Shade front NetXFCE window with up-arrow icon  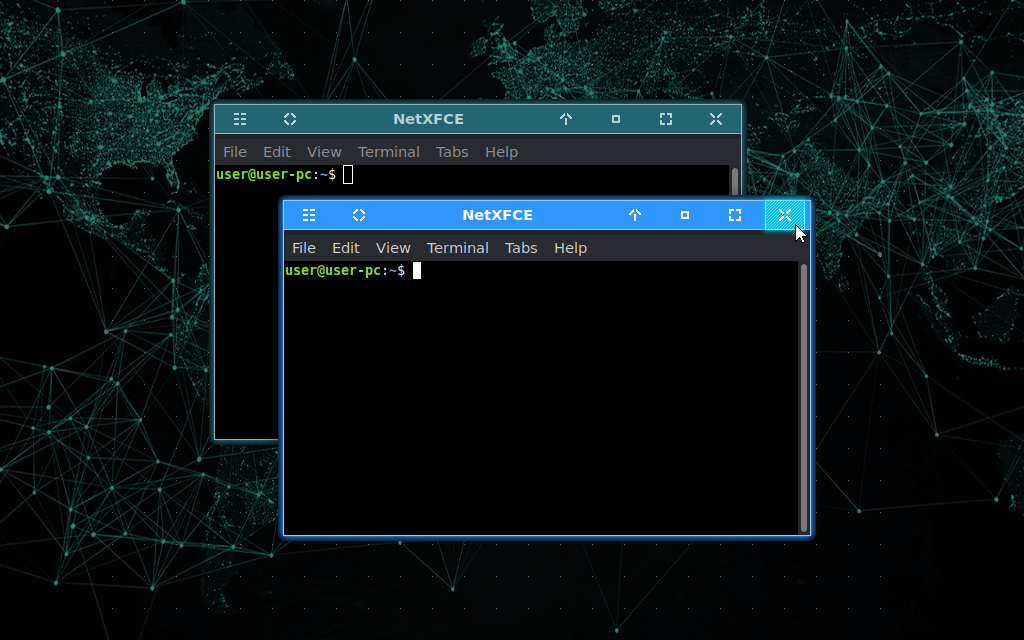635,215
